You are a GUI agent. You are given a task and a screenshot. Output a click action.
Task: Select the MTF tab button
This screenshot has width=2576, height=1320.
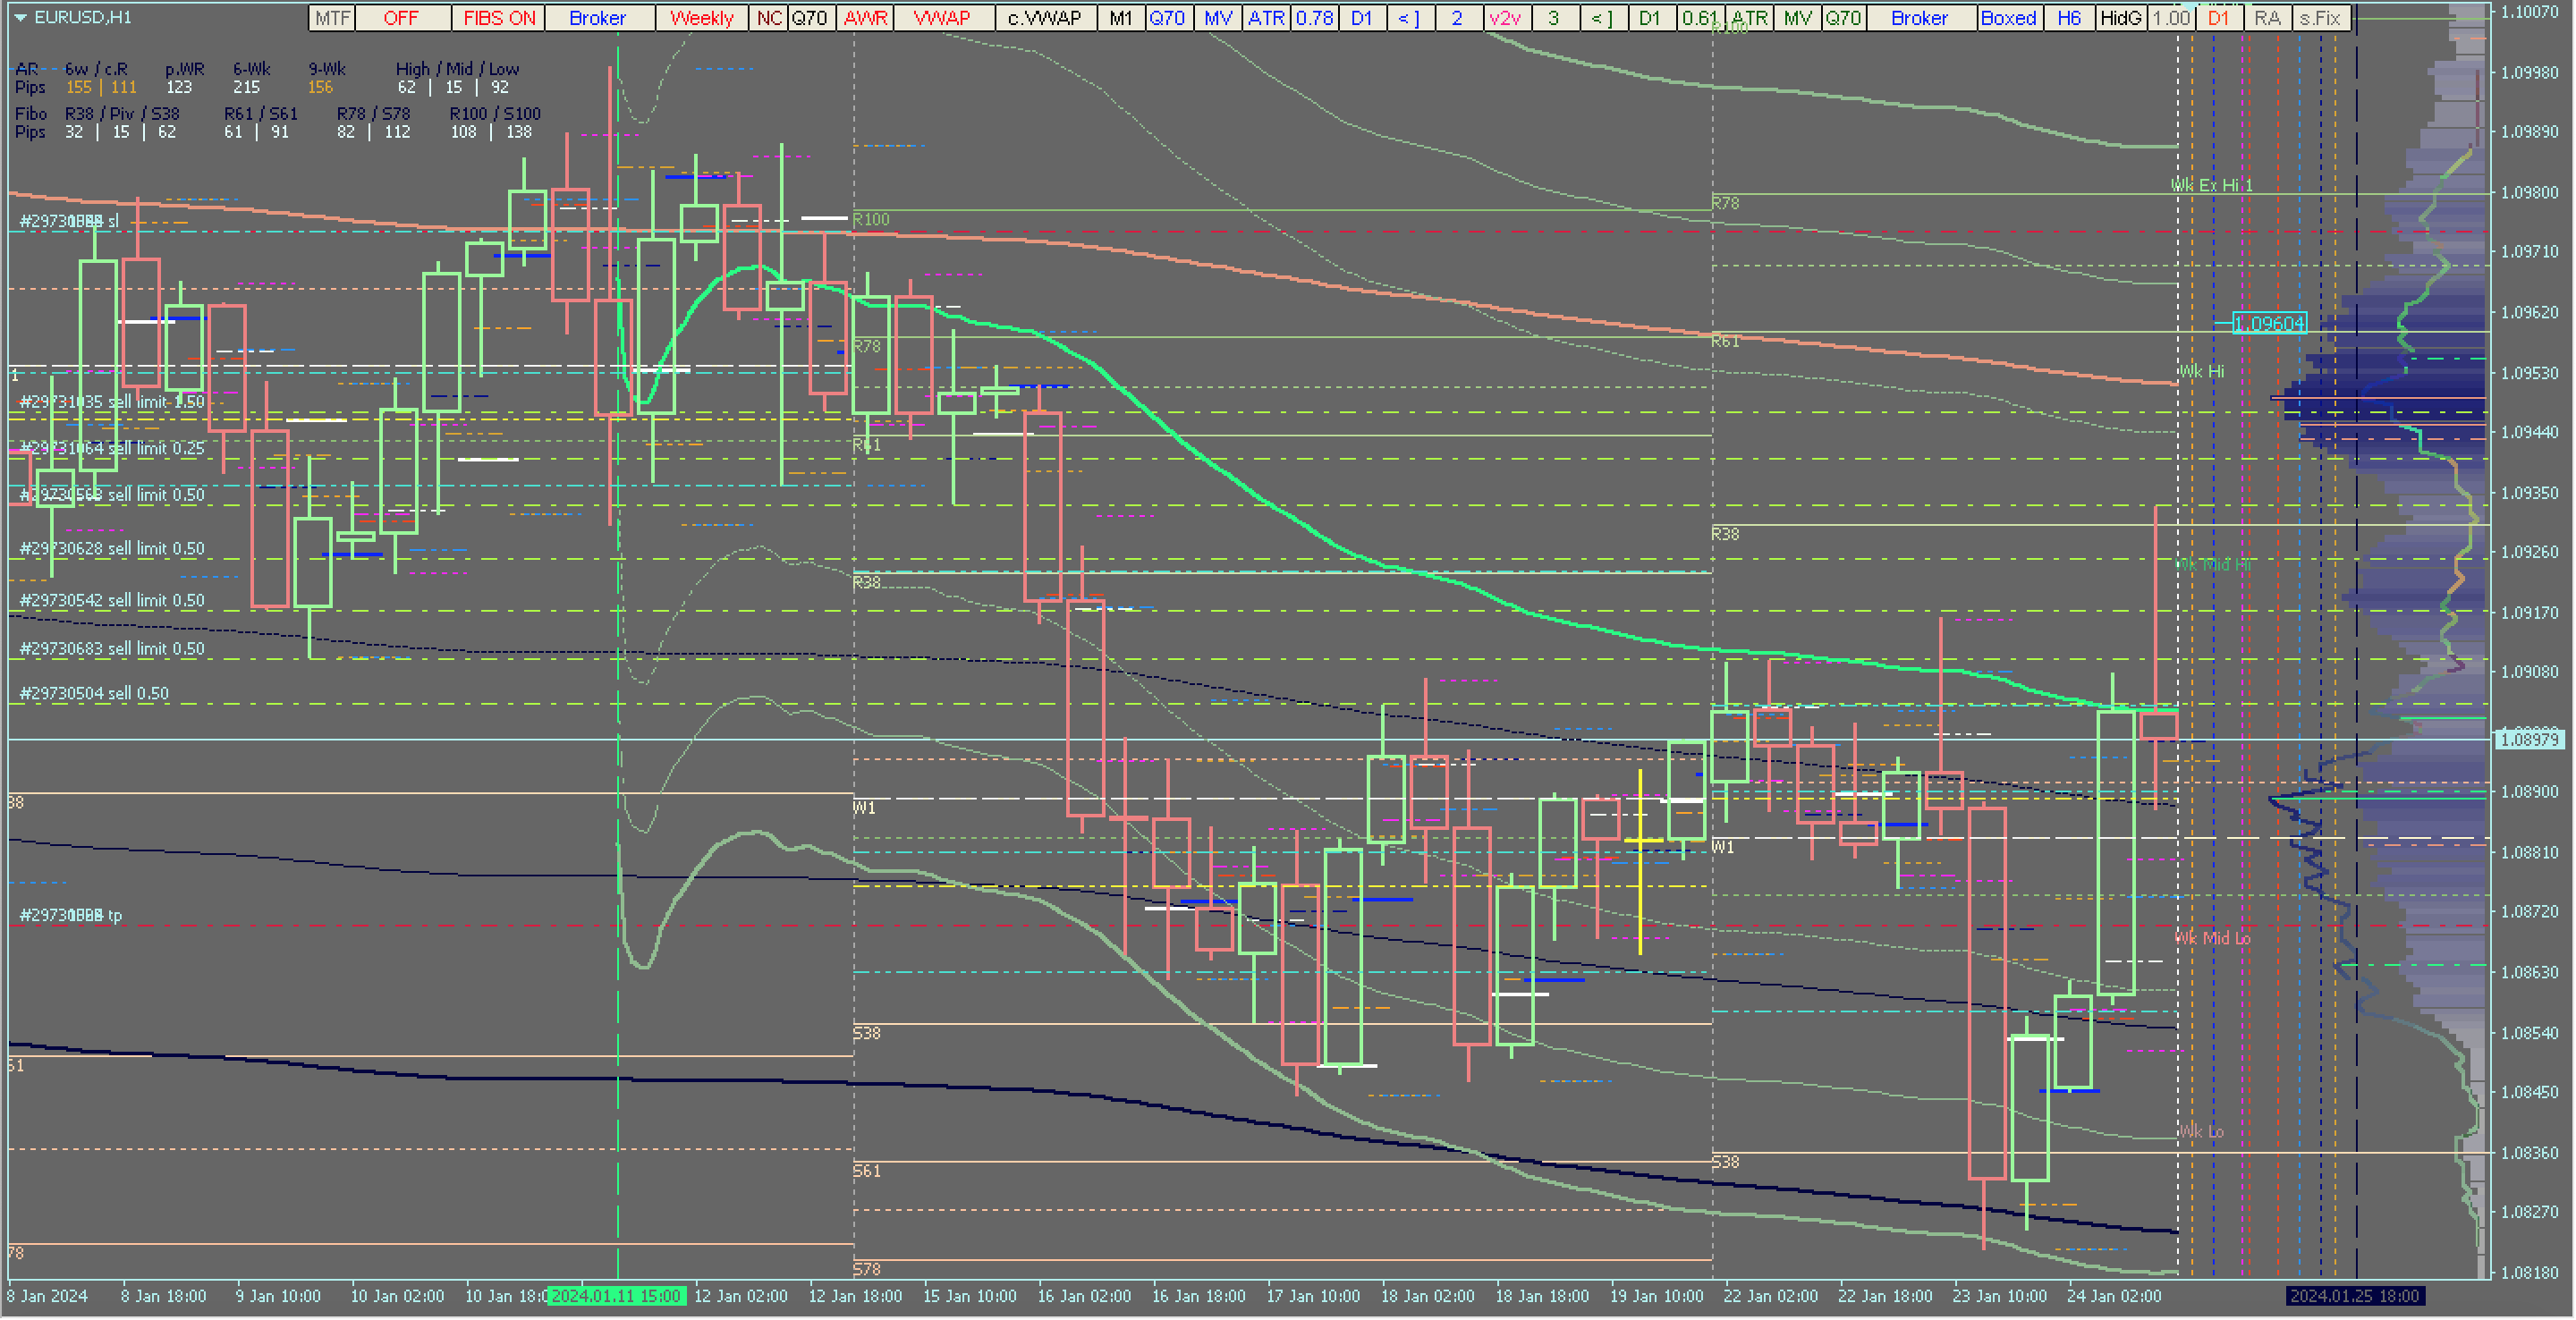point(332,18)
